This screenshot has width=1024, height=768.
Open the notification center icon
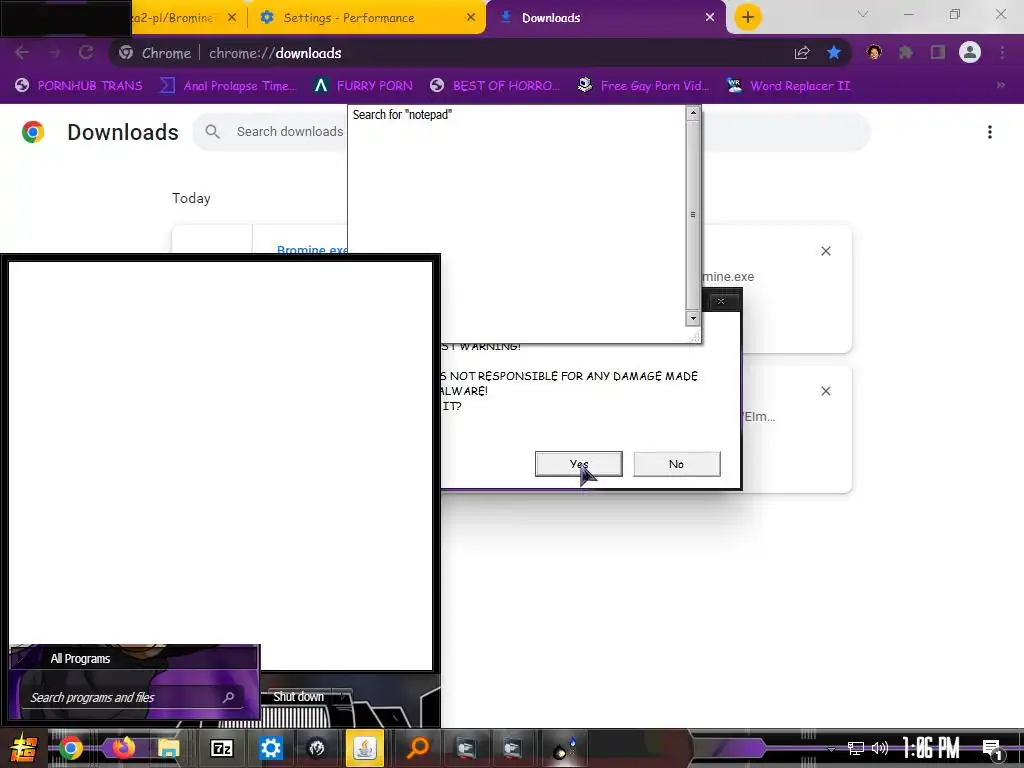[991, 749]
